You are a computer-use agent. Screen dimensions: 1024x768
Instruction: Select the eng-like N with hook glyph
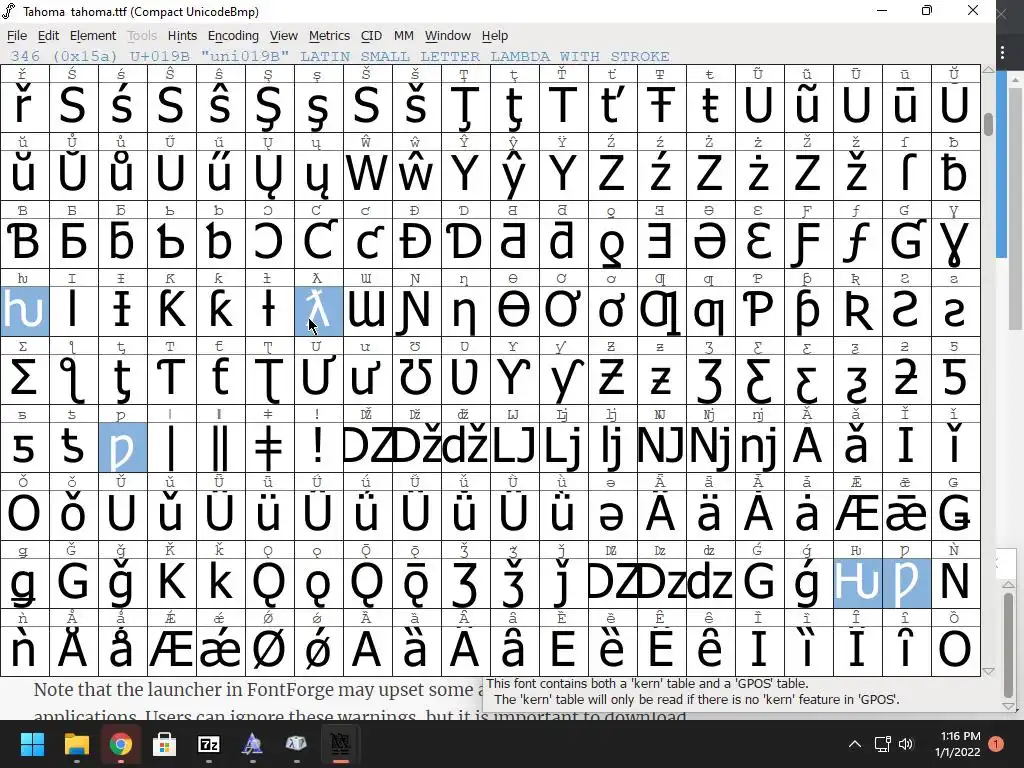tap(417, 311)
